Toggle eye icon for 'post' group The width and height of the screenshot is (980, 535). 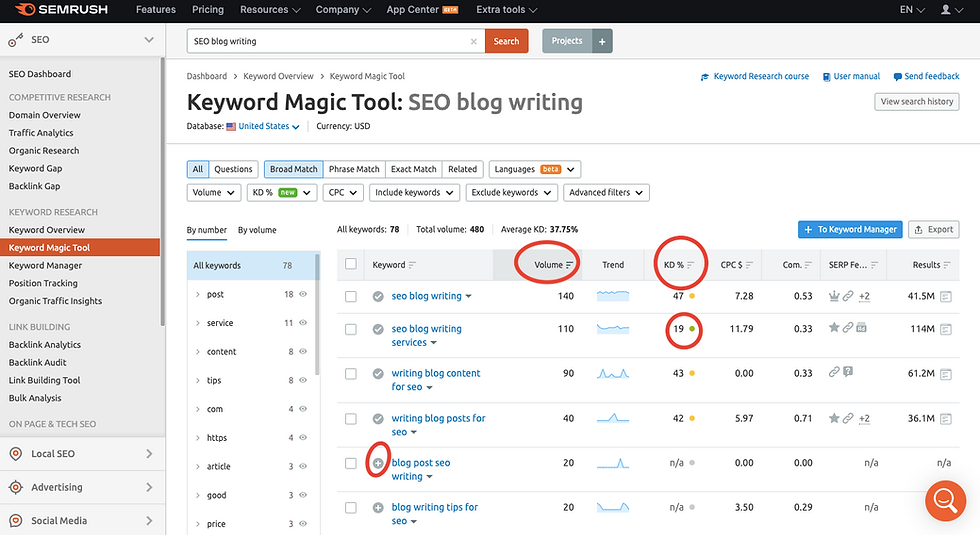point(303,294)
